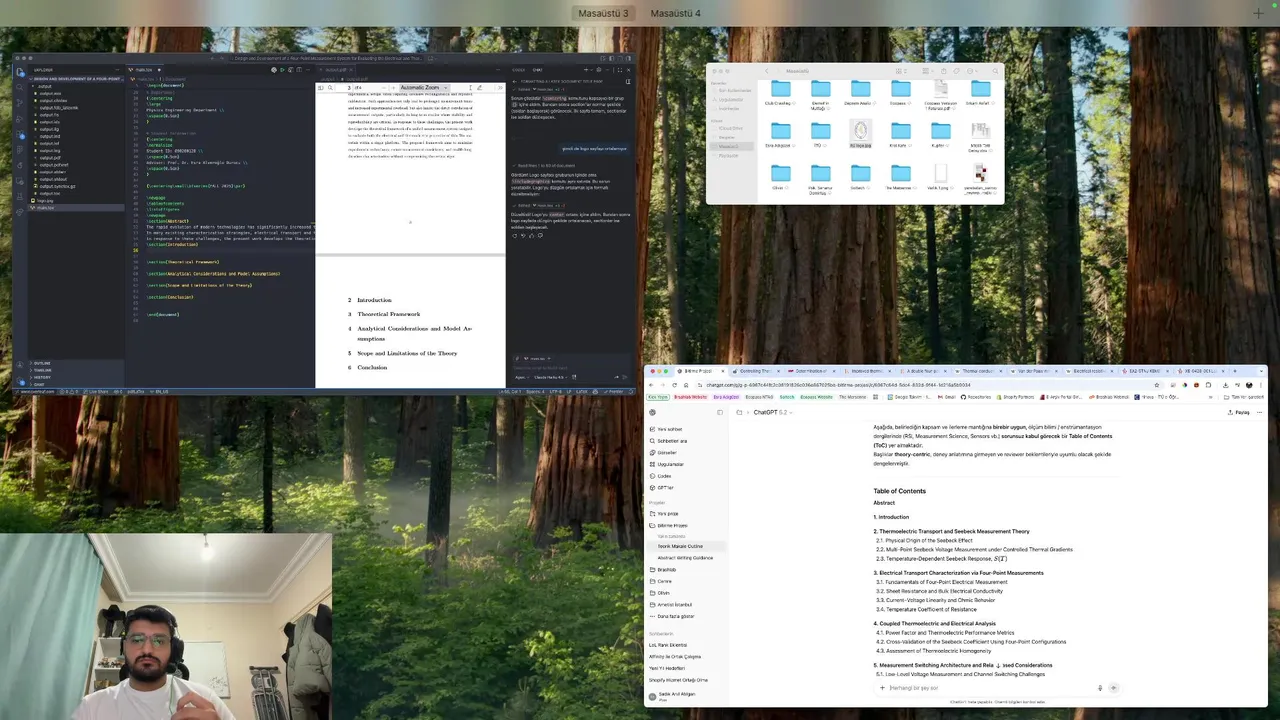The height and width of the screenshot is (720, 1280).
Task: Open the ChatGPT model selector dropdown
Action: pyautogui.click(x=773, y=412)
